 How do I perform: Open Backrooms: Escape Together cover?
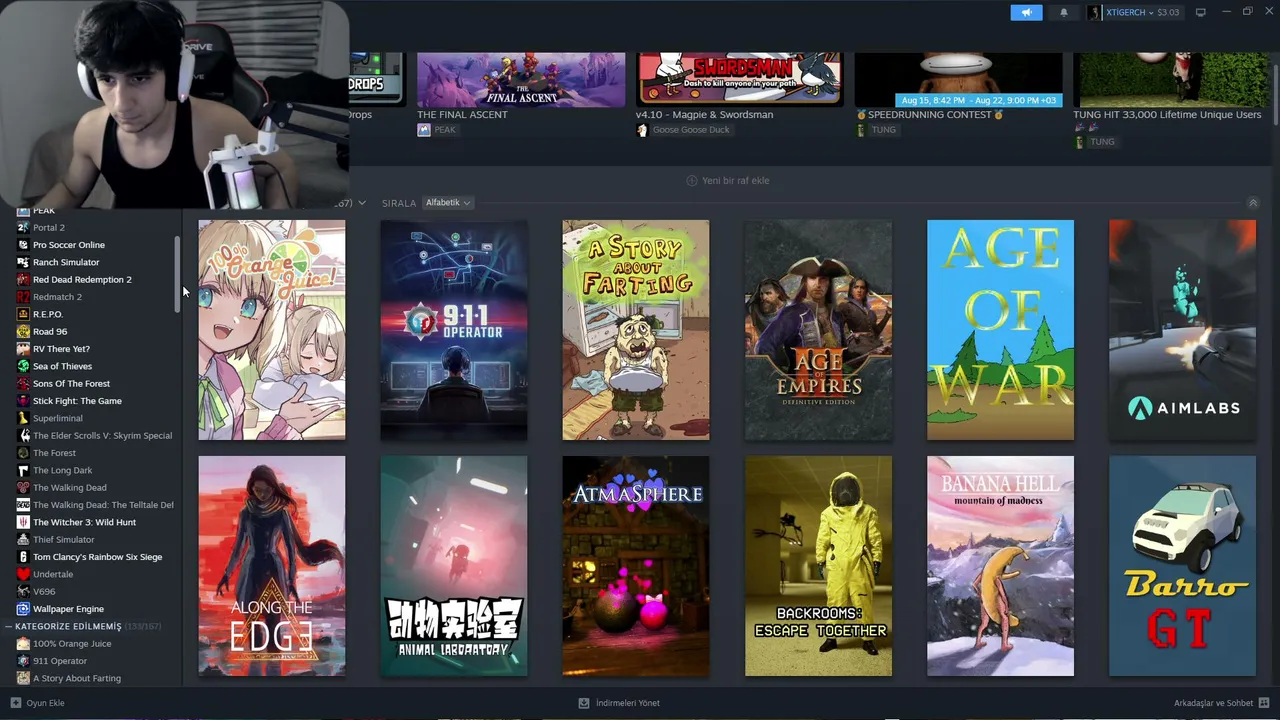pyautogui.click(x=818, y=566)
